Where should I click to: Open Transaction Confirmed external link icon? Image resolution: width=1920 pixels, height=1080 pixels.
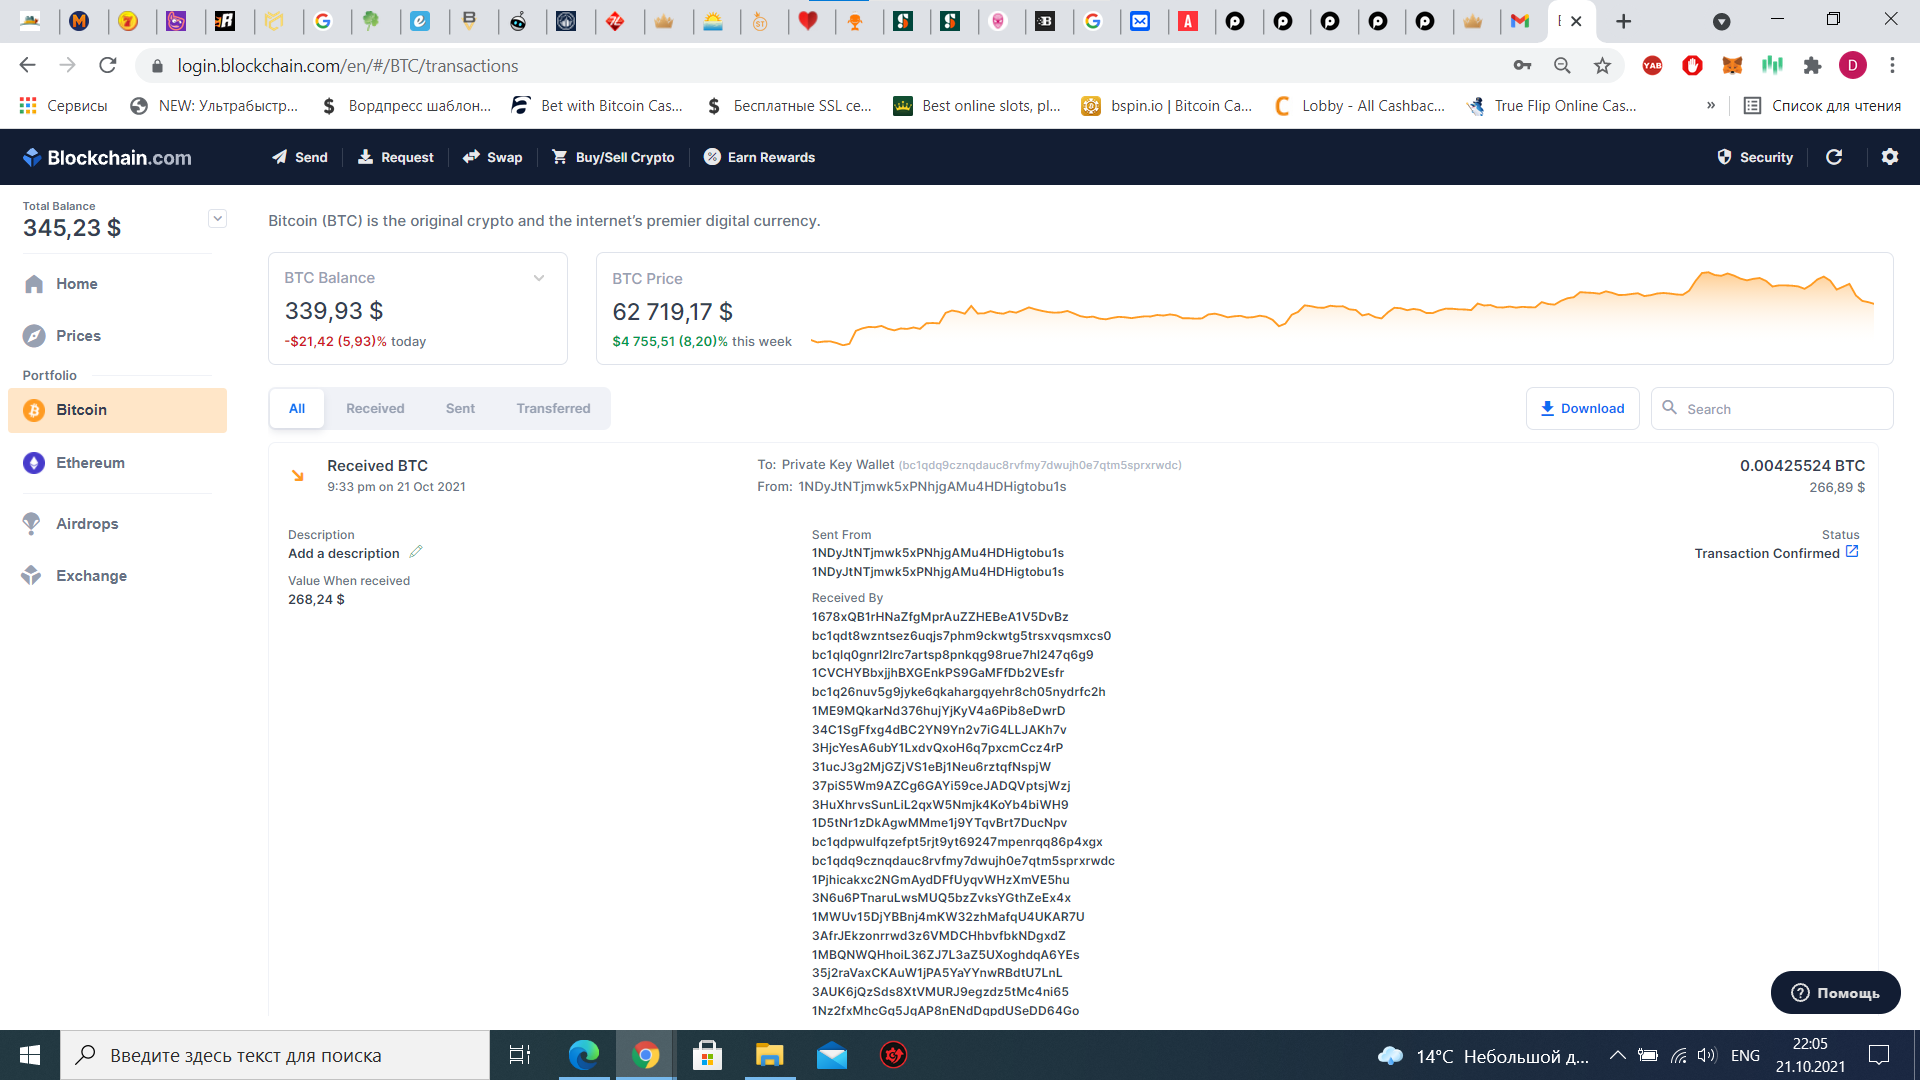point(1852,552)
